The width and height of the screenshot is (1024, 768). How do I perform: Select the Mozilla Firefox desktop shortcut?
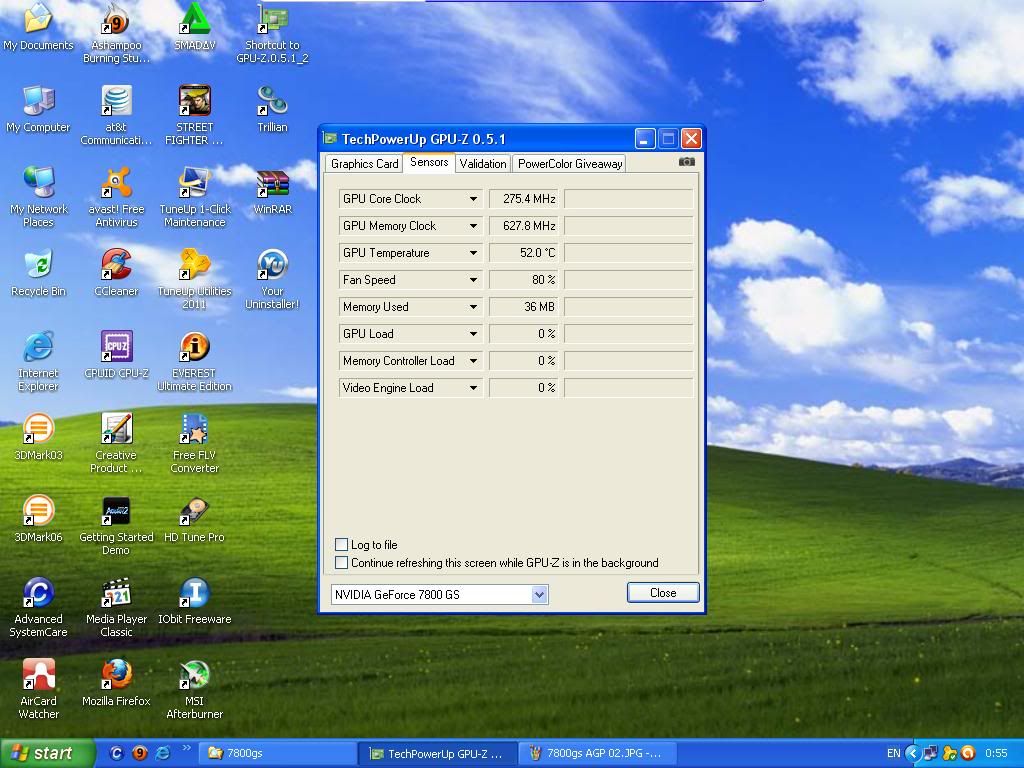point(116,684)
